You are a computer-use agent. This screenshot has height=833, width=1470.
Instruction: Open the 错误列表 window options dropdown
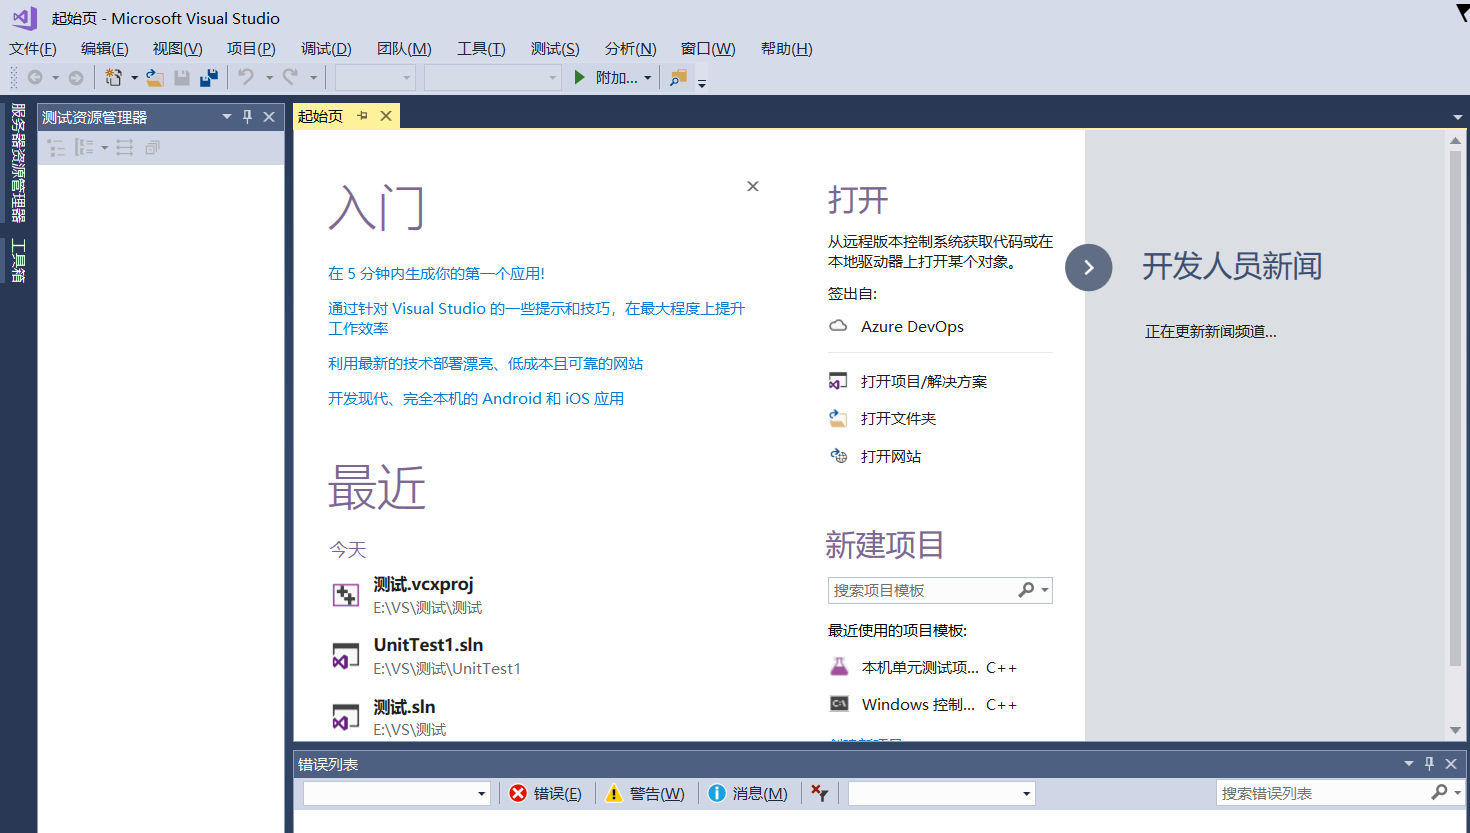[x=1409, y=764]
